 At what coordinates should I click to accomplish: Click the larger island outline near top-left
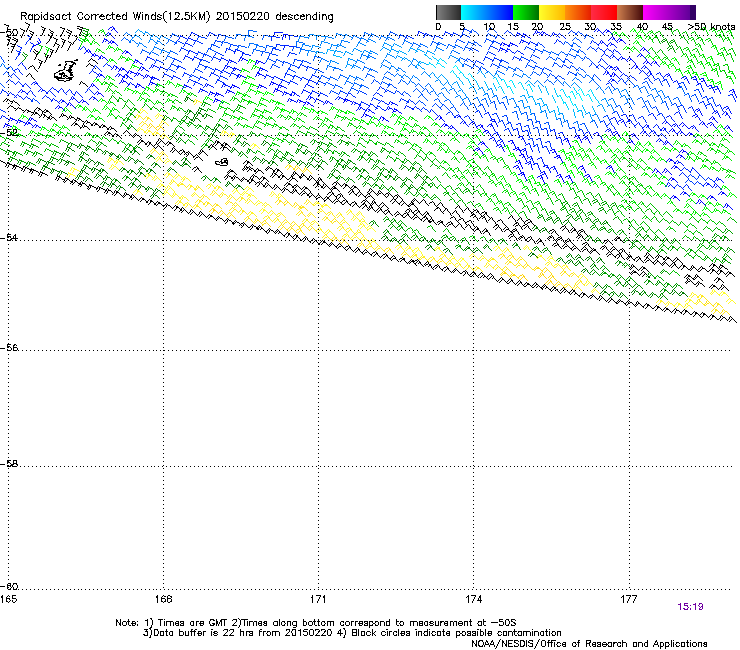coord(66,70)
